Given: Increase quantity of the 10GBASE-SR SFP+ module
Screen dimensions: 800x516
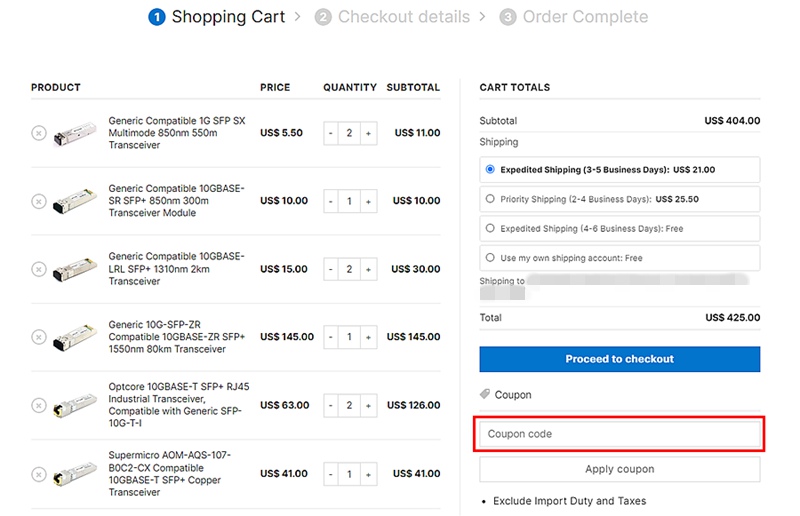Looking at the screenshot, I should click(368, 201).
